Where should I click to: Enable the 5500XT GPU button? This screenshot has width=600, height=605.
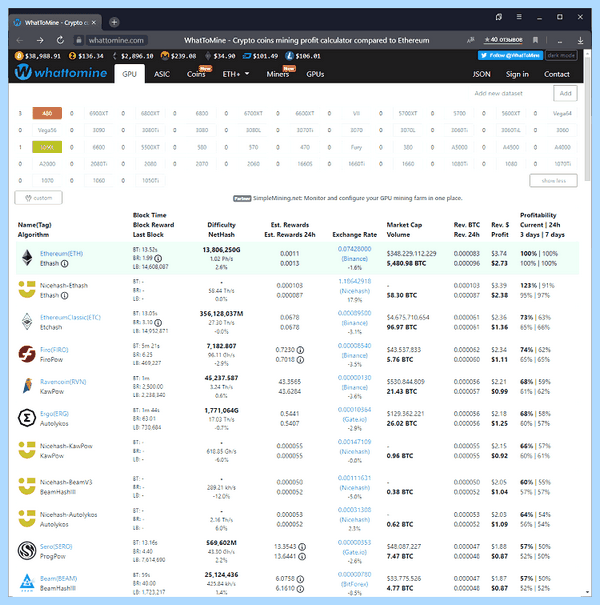pos(150,147)
